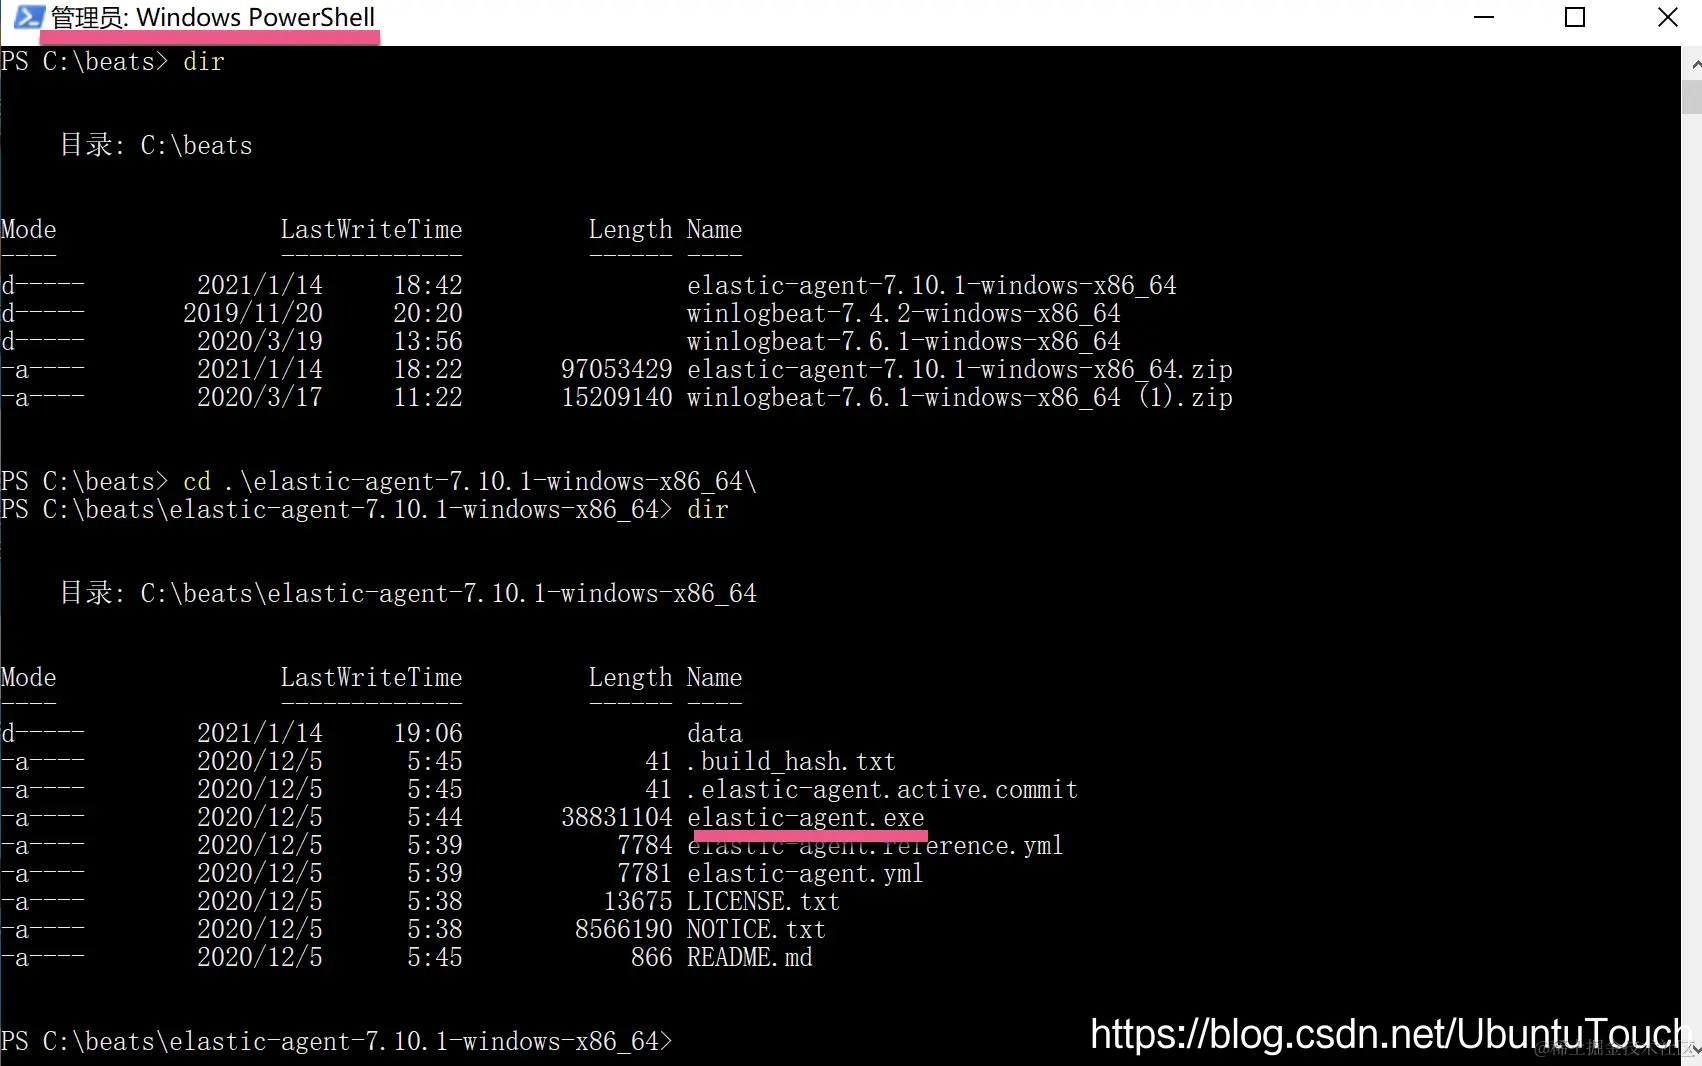Screen dimensions: 1702x1066
Task: Click the last empty PS prompt line
Action: point(336,1041)
